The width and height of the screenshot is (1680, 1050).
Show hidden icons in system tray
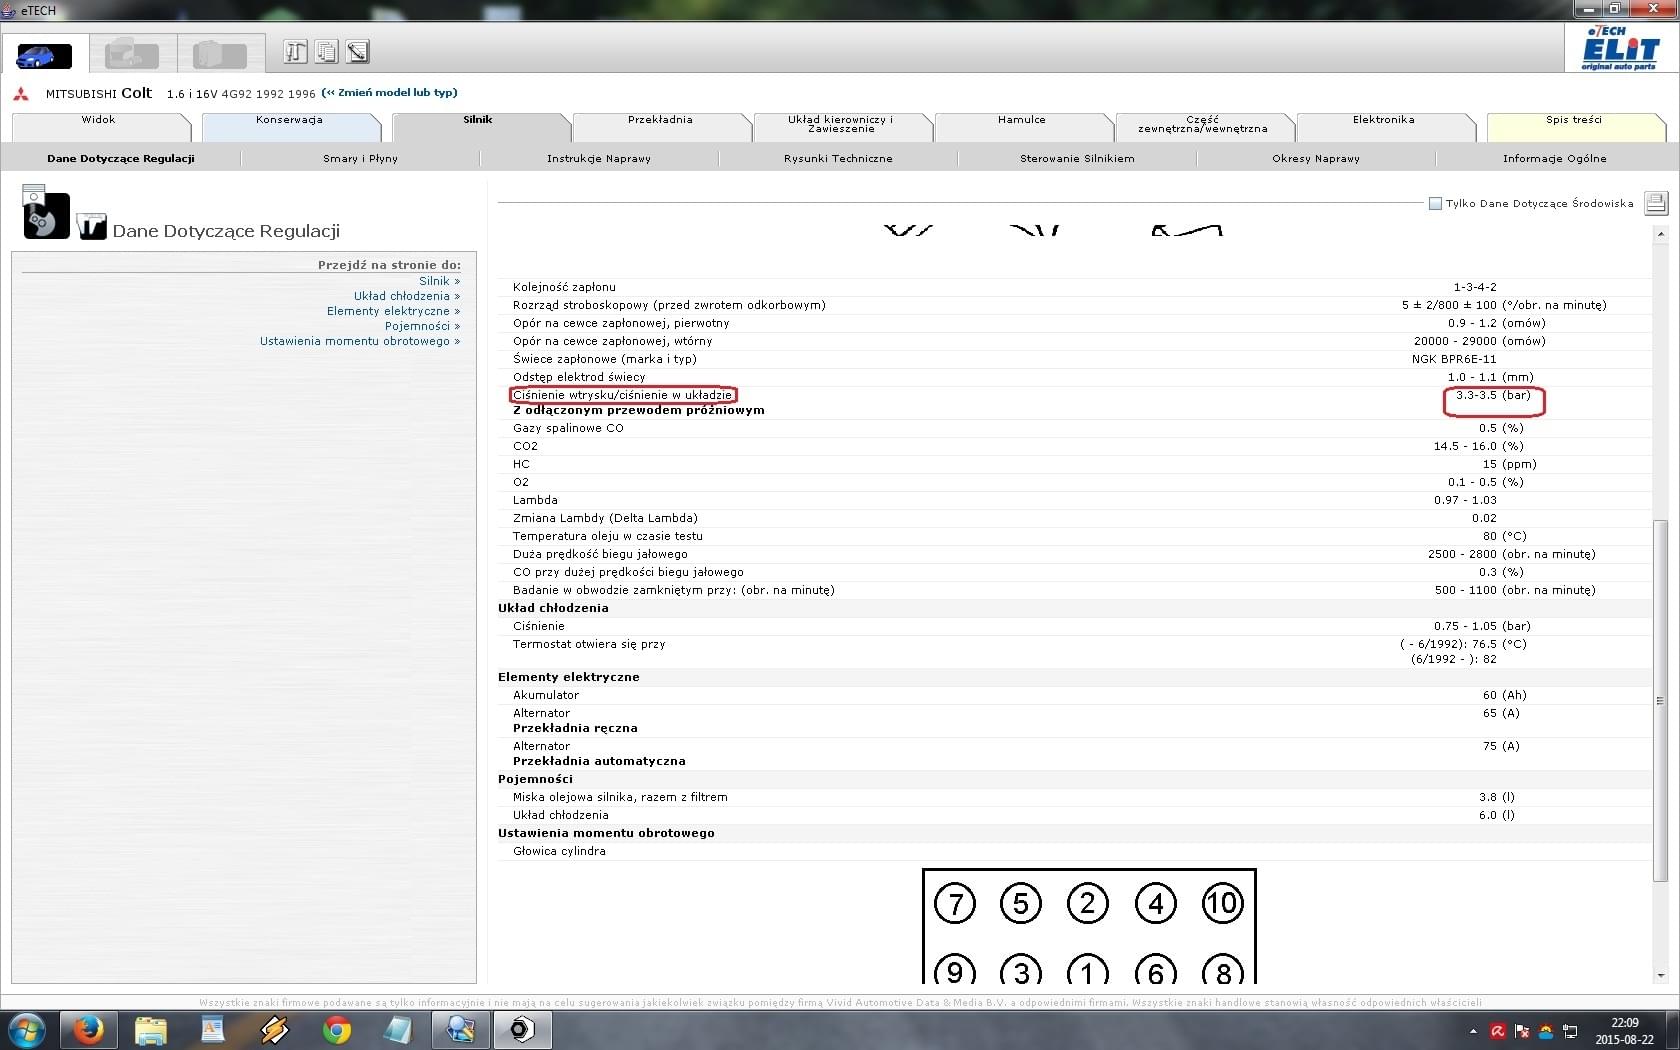[1473, 1030]
